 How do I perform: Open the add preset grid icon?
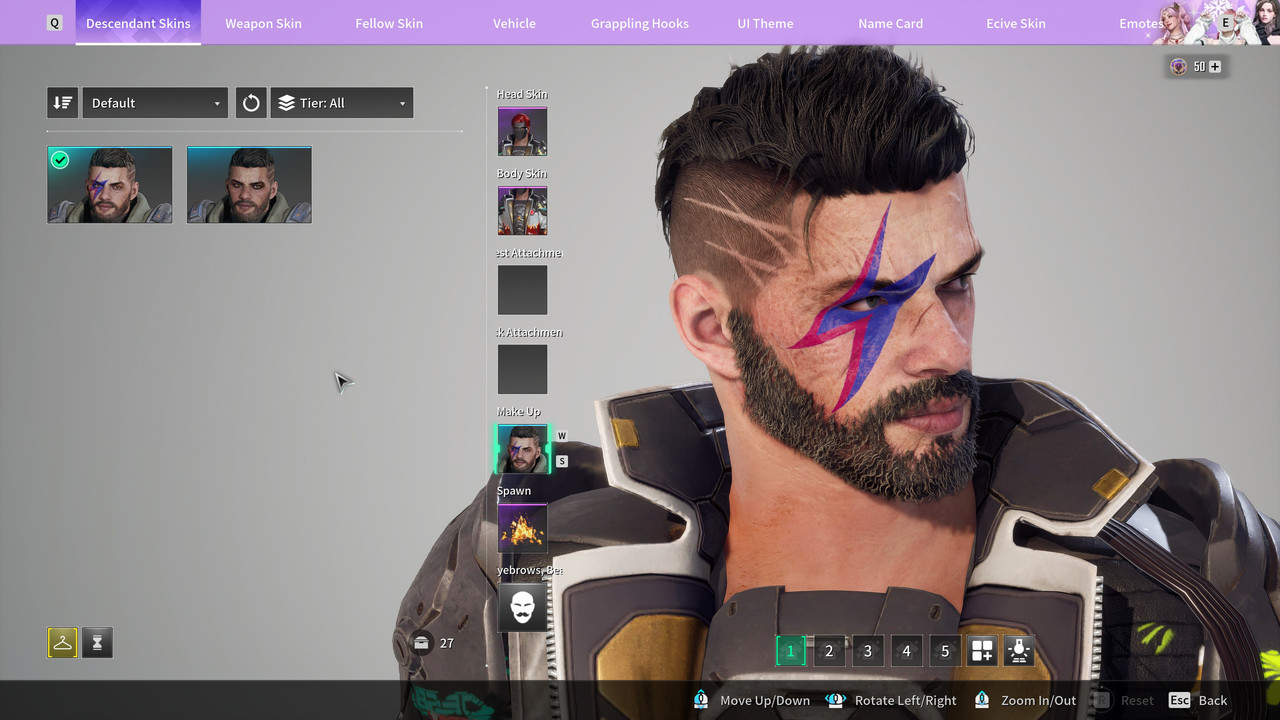(x=982, y=651)
